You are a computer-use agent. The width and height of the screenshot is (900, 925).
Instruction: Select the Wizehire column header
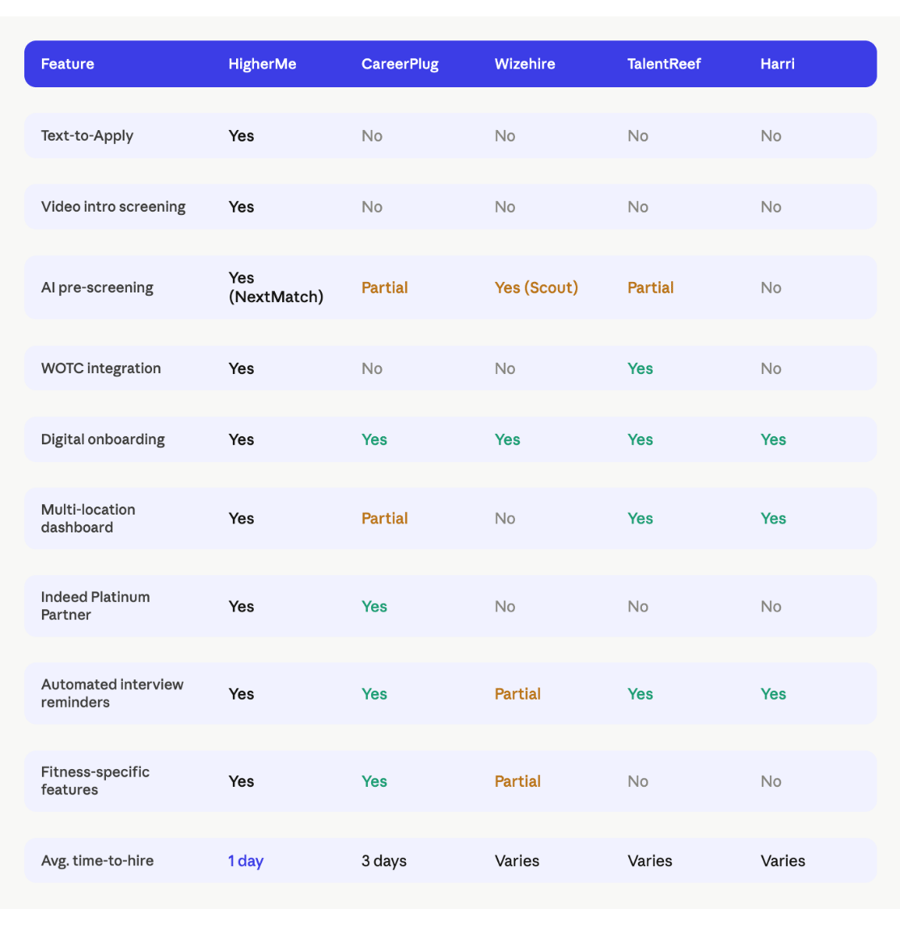click(x=525, y=64)
